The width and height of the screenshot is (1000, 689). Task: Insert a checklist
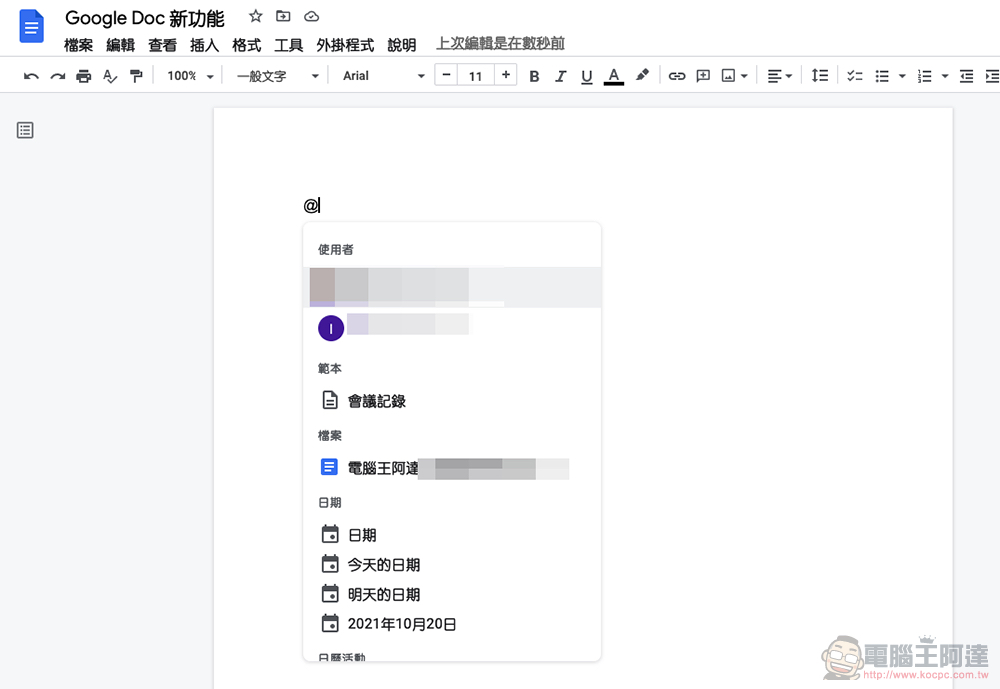pos(855,76)
